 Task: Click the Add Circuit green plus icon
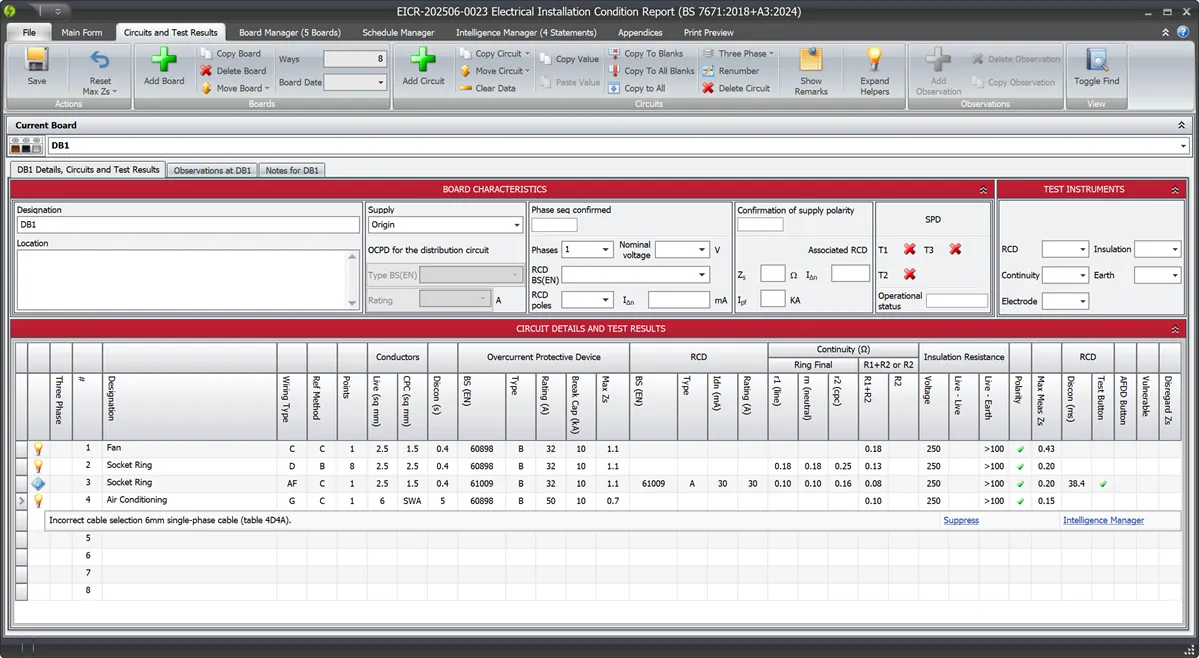(422, 62)
